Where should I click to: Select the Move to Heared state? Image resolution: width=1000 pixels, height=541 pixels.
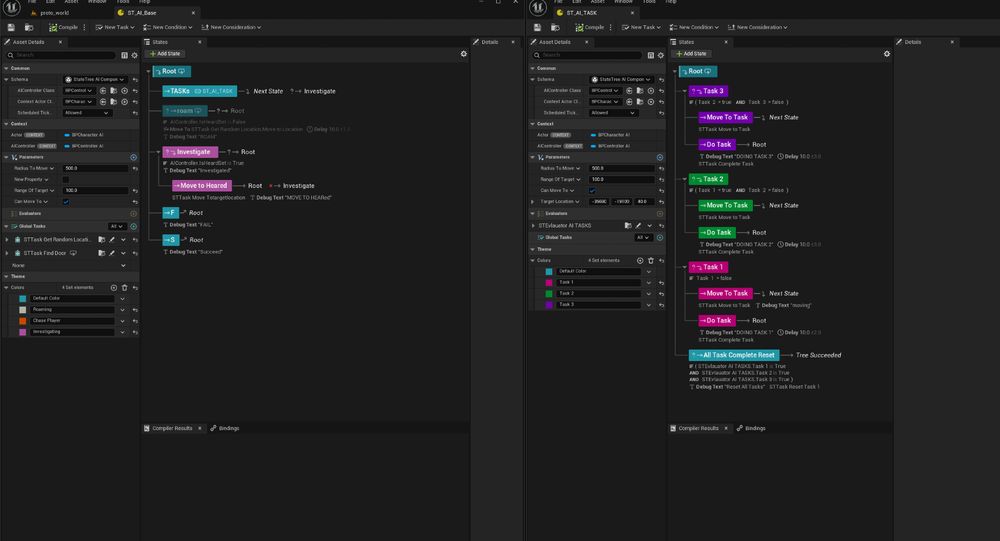pyautogui.click(x=202, y=186)
